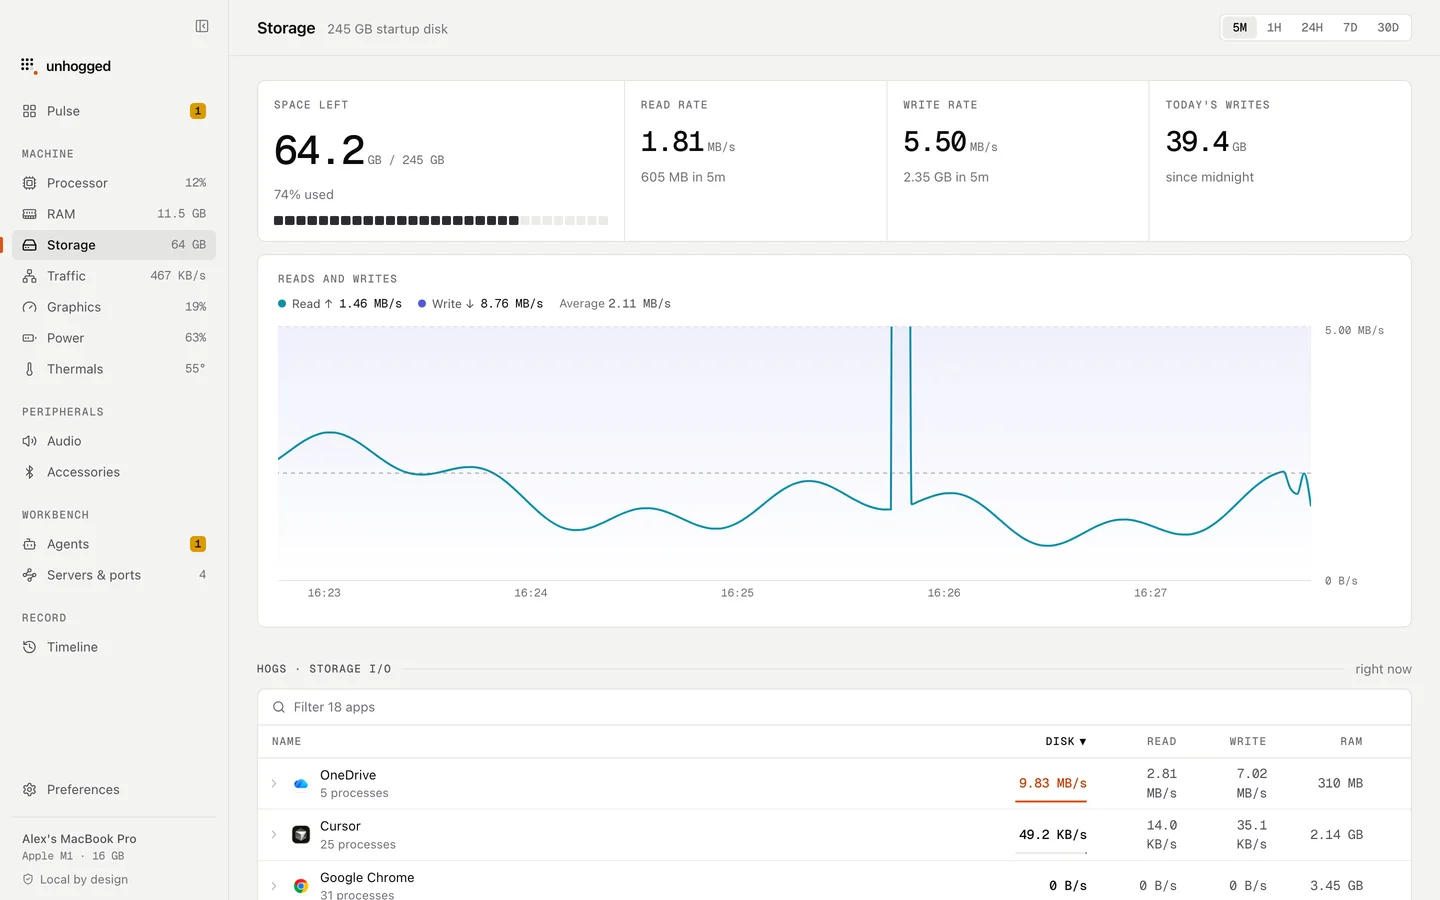This screenshot has height=900, width=1440.
Task: Click the Average 2.11 MB/s label
Action: pos(615,304)
